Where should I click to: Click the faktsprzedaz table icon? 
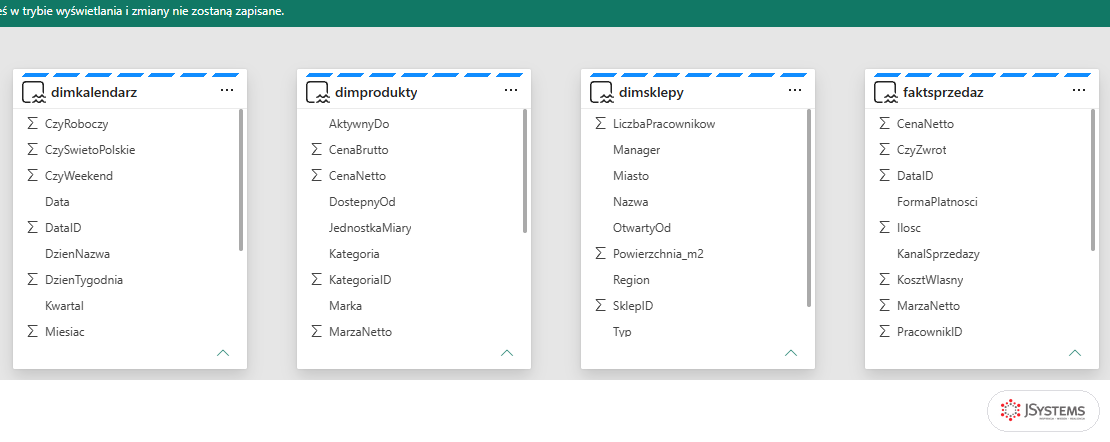click(886, 93)
